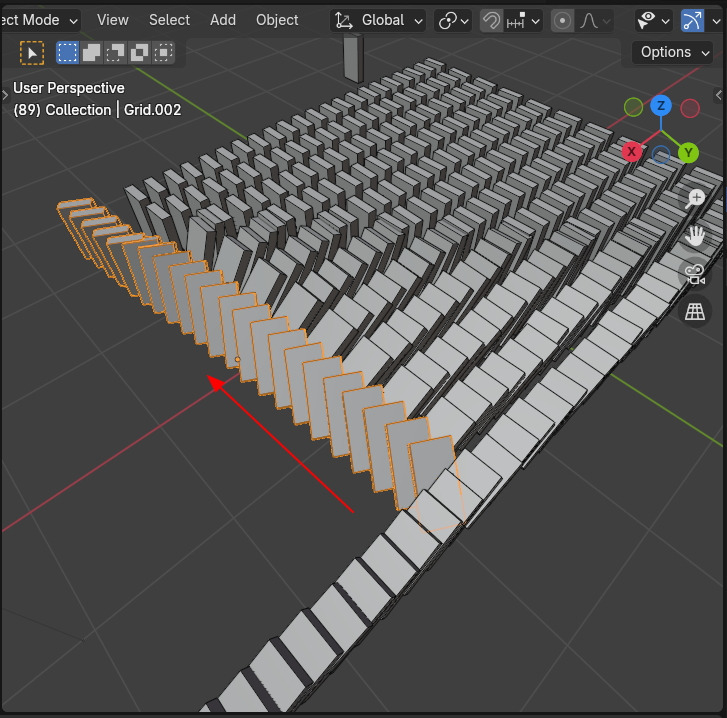Image resolution: width=727 pixels, height=718 pixels.
Task: Toggle proportional editing
Action: point(562,21)
